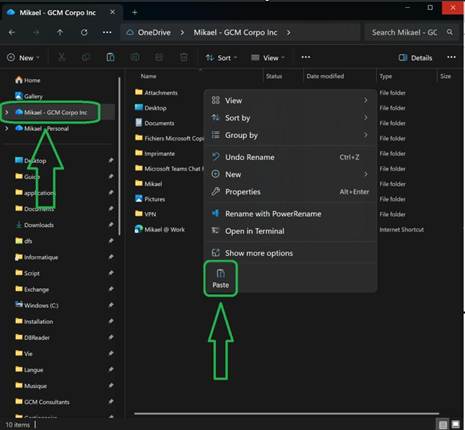The image size is (465, 430).
Task: Open the Sort by submenu
Action: coord(289,118)
